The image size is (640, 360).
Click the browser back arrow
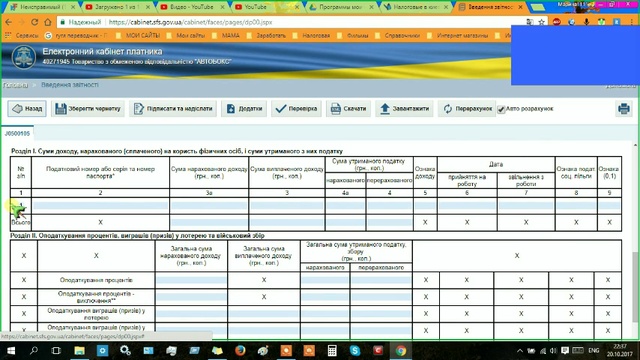[9, 22]
